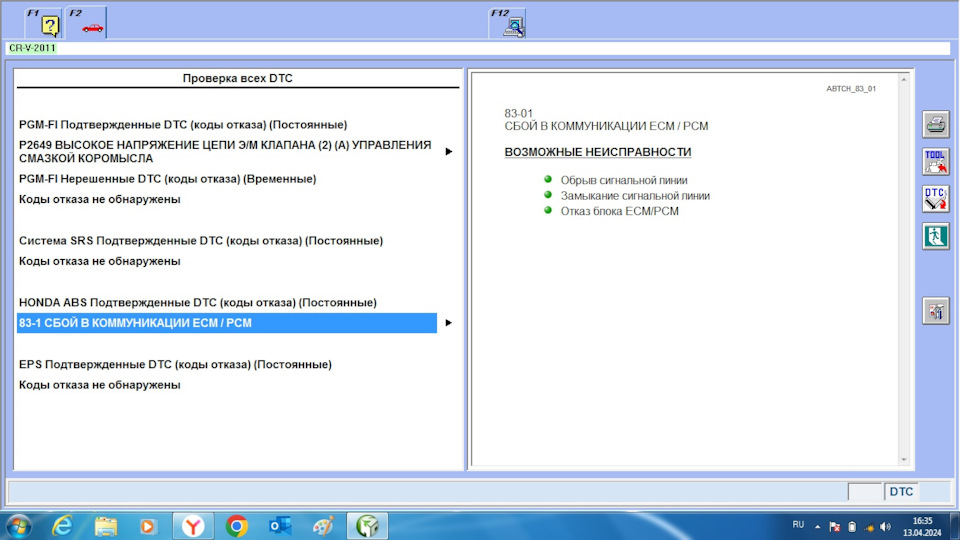960x540 pixels.
Task: Click the F2 red car vehicle icon
Action: [86, 23]
